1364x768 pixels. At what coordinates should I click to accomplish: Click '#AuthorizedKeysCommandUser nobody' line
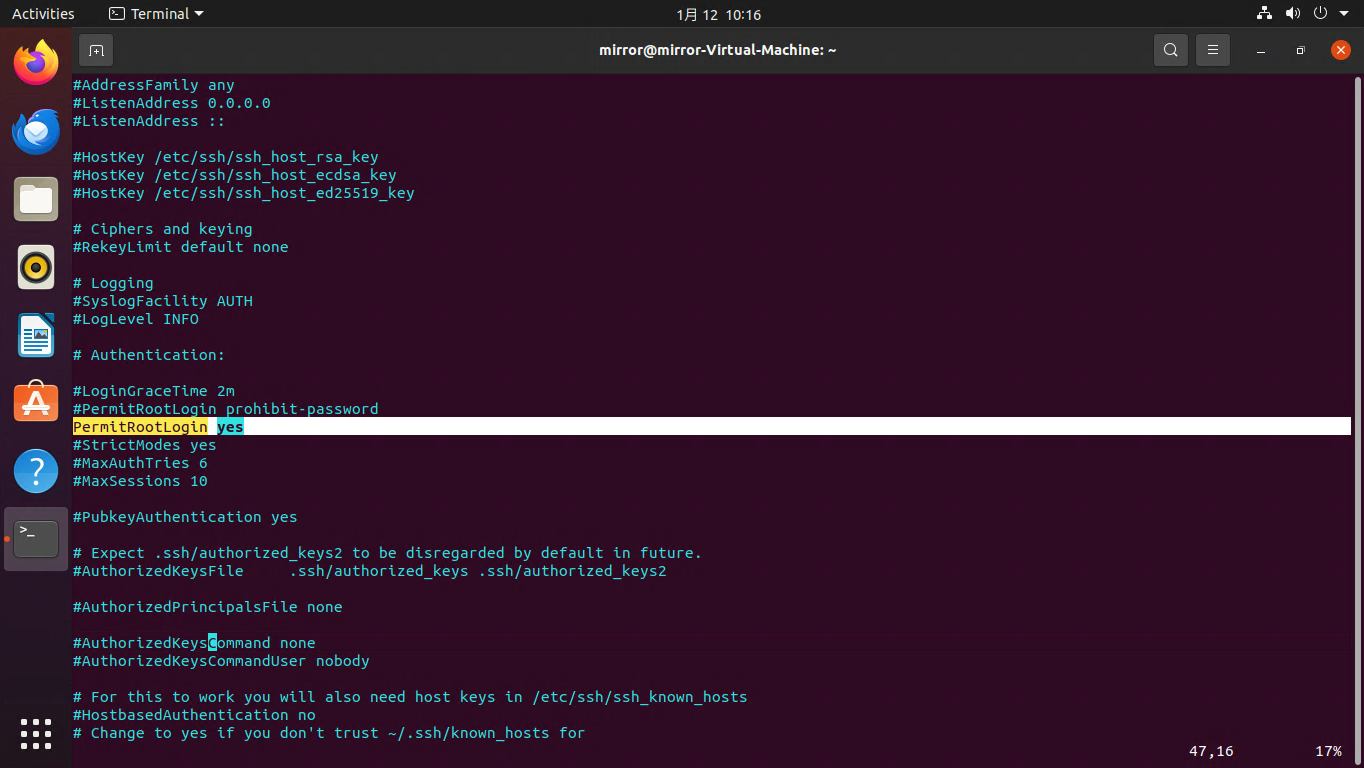click(221, 661)
